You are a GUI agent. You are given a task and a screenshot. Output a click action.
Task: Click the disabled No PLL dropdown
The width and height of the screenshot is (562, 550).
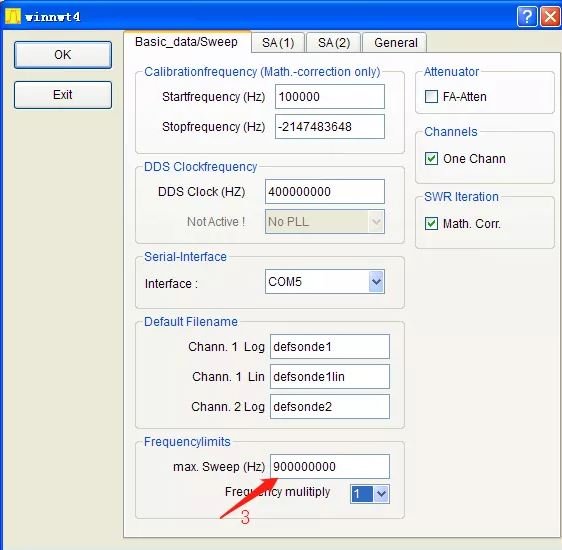pyautogui.click(x=325, y=222)
